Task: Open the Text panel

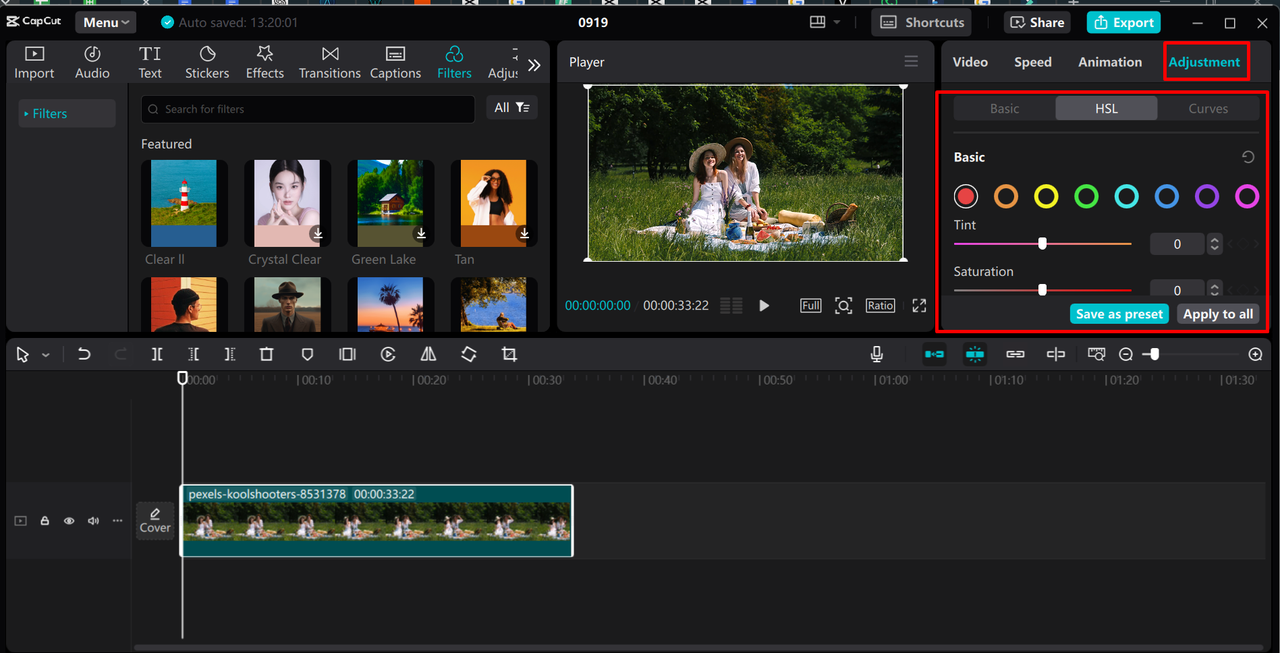Action: pyautogui.click(x=150, y=62)
